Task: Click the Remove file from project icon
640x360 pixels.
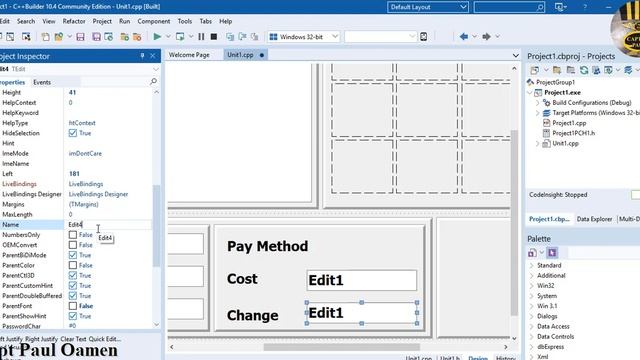Action: (x=137, y=37)
